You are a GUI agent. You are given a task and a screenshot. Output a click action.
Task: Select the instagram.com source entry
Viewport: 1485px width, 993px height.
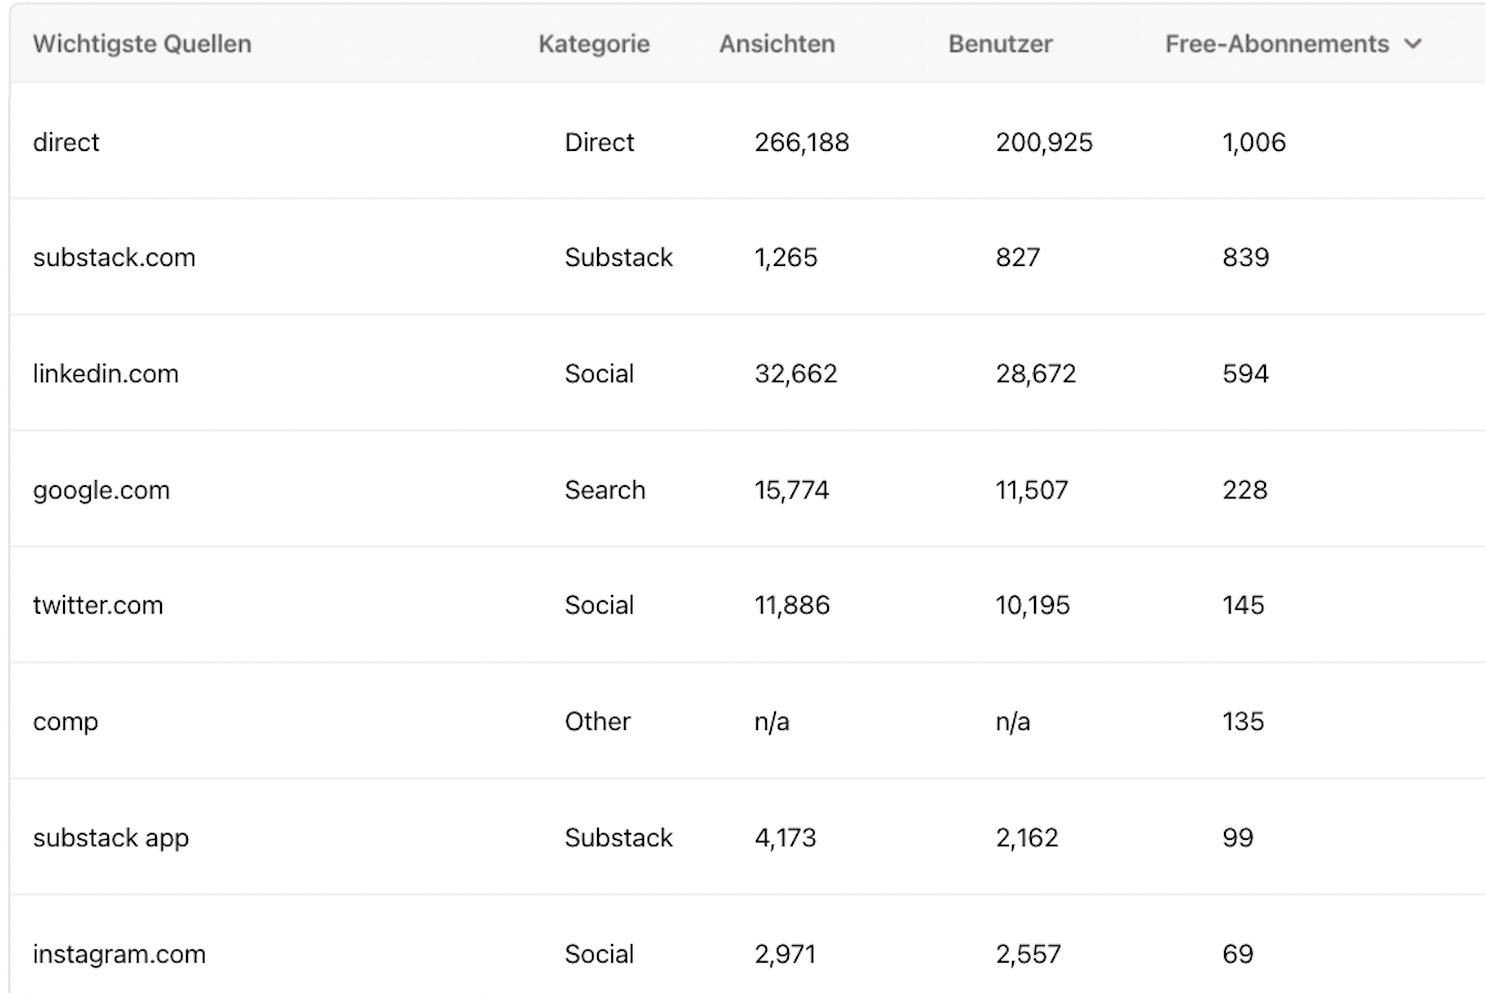tap(119, 954)
